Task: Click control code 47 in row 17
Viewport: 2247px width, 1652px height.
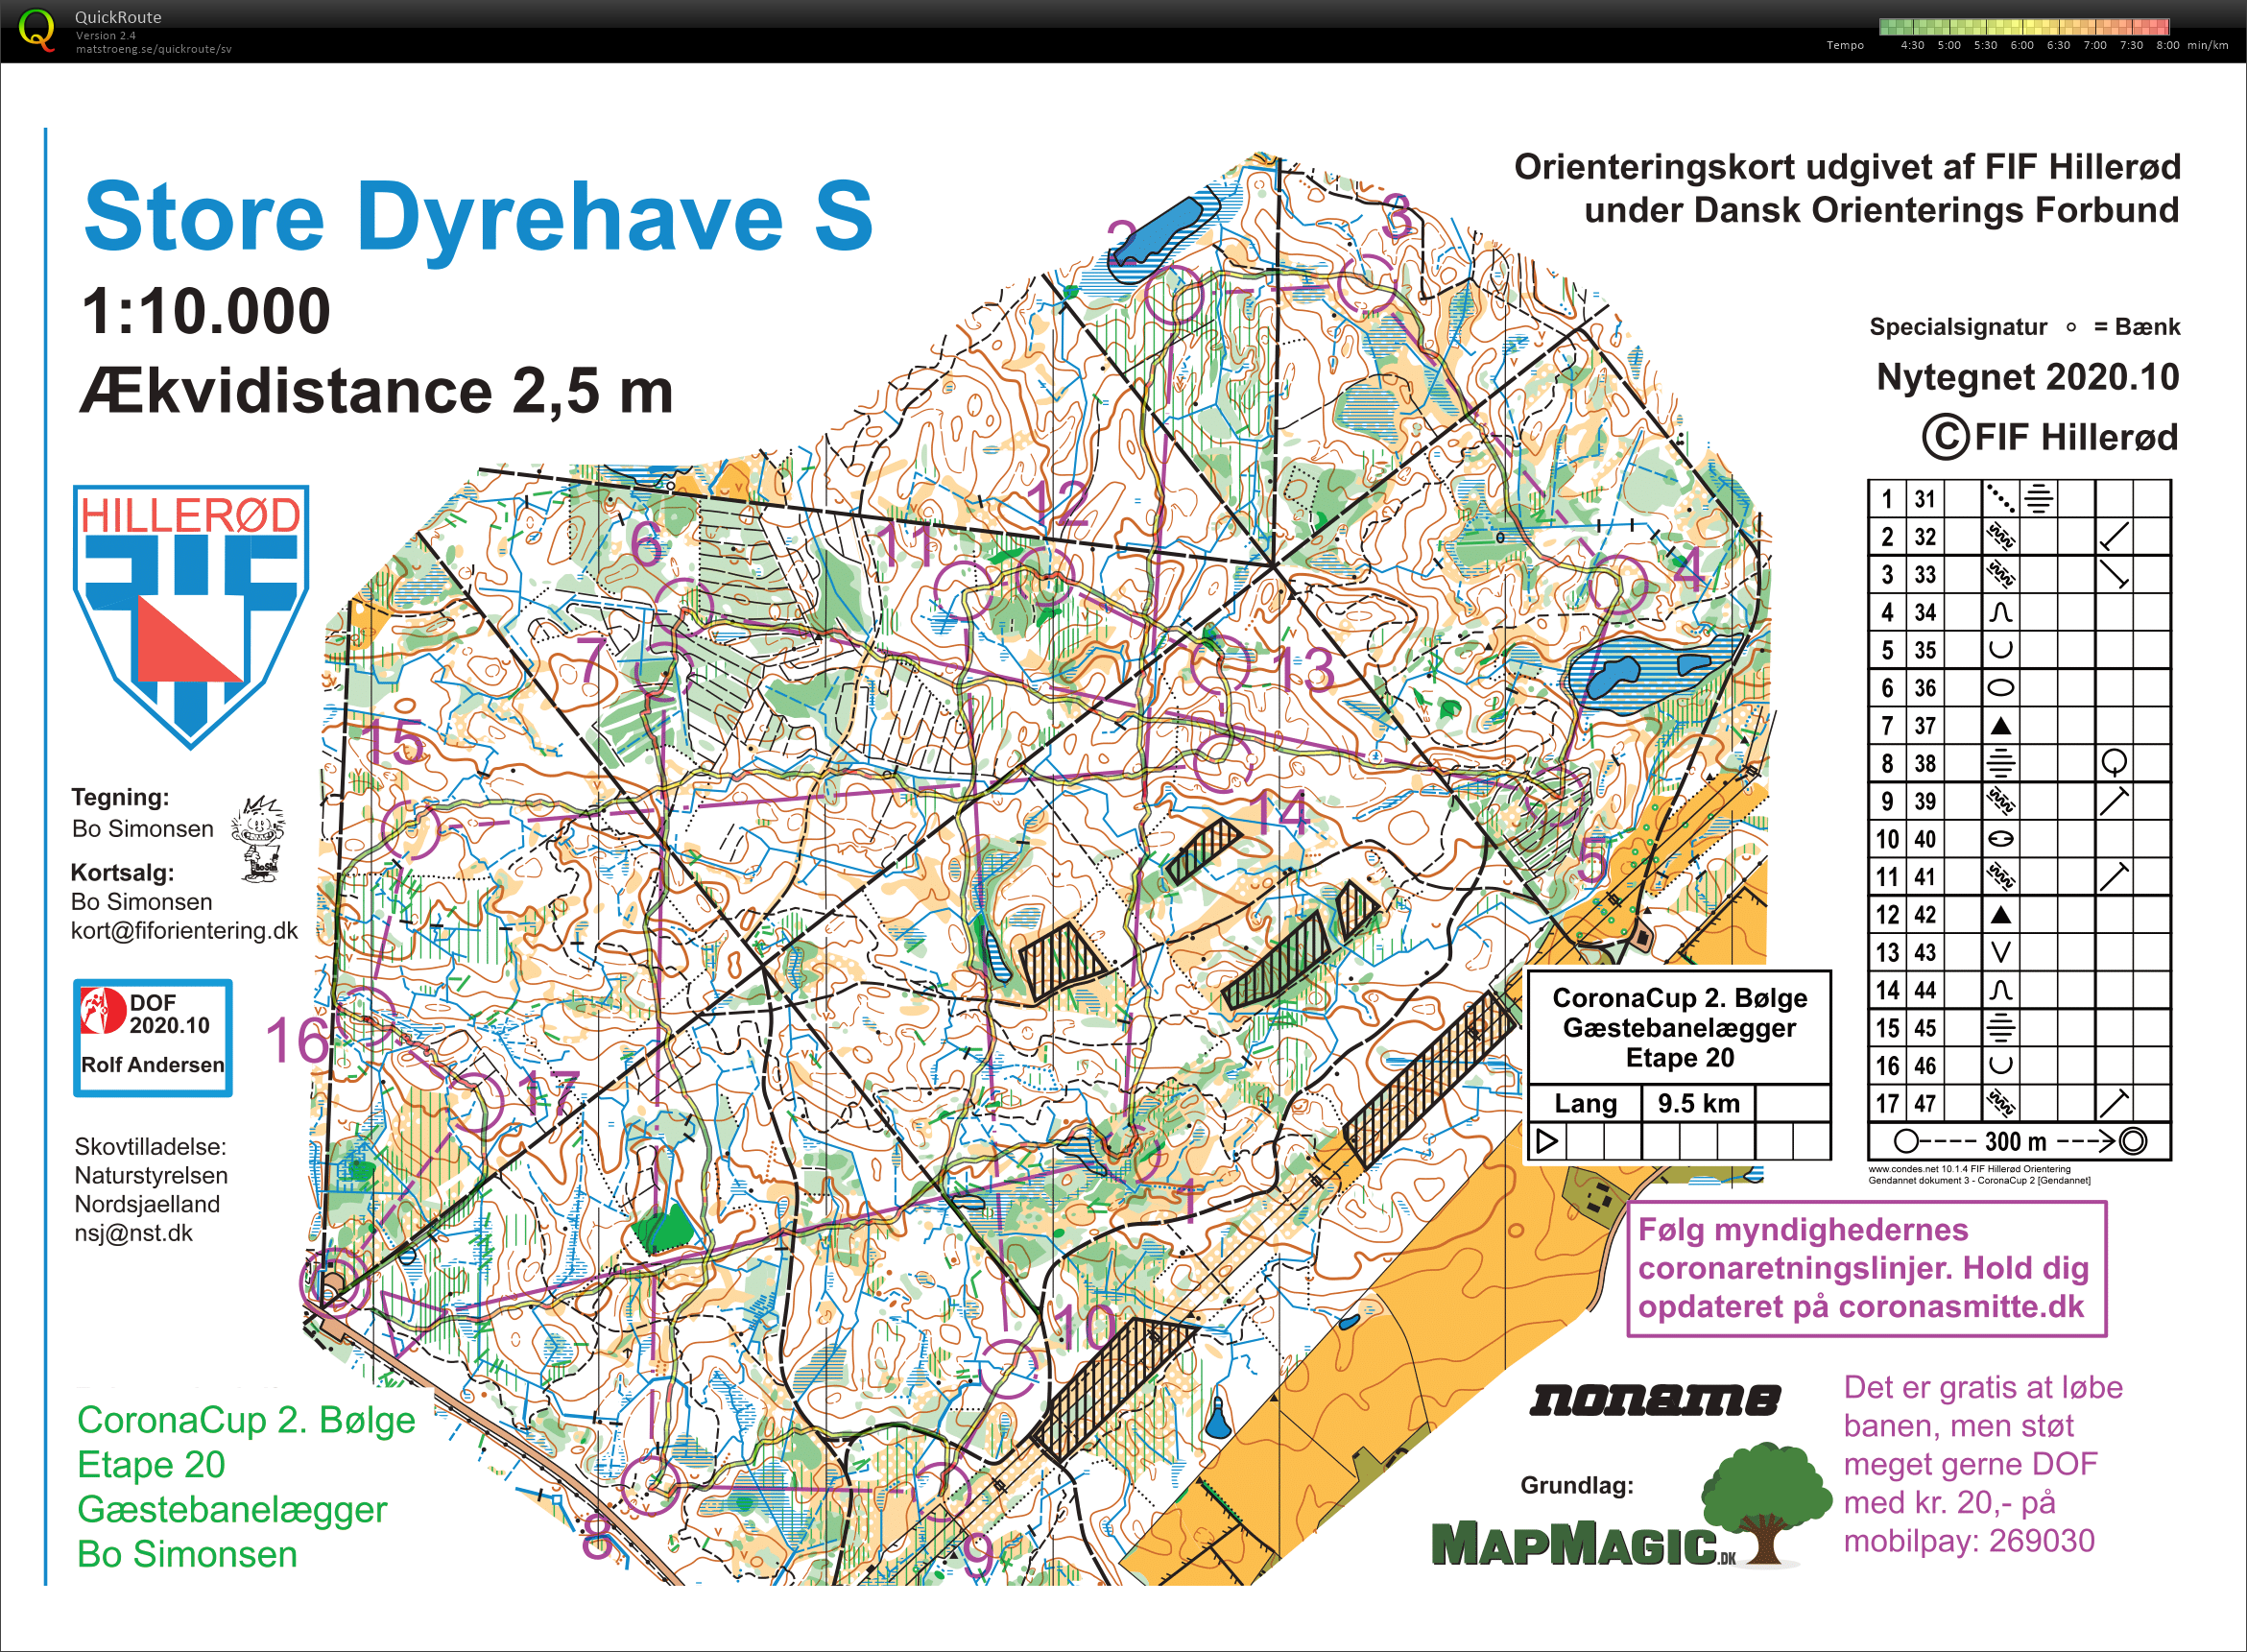Action: (1925, 1104)
